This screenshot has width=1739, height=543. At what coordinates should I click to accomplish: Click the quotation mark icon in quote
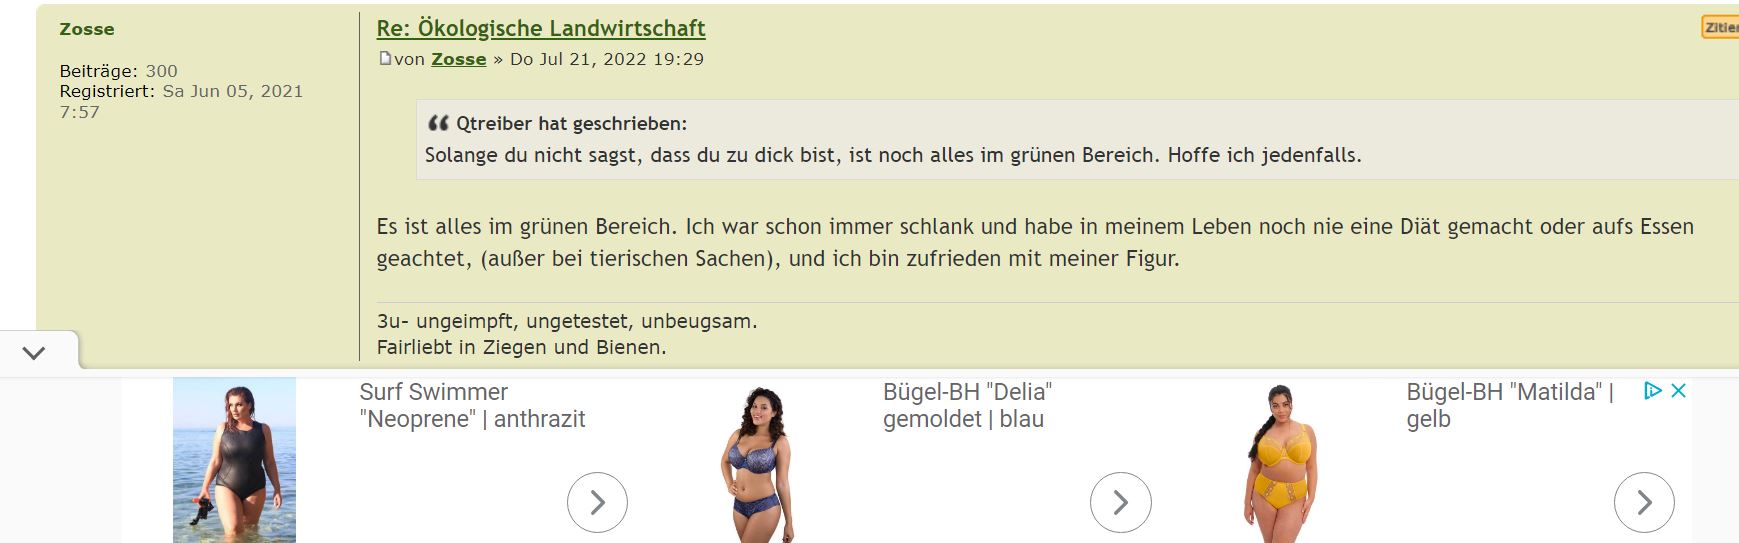pos(438,124)
